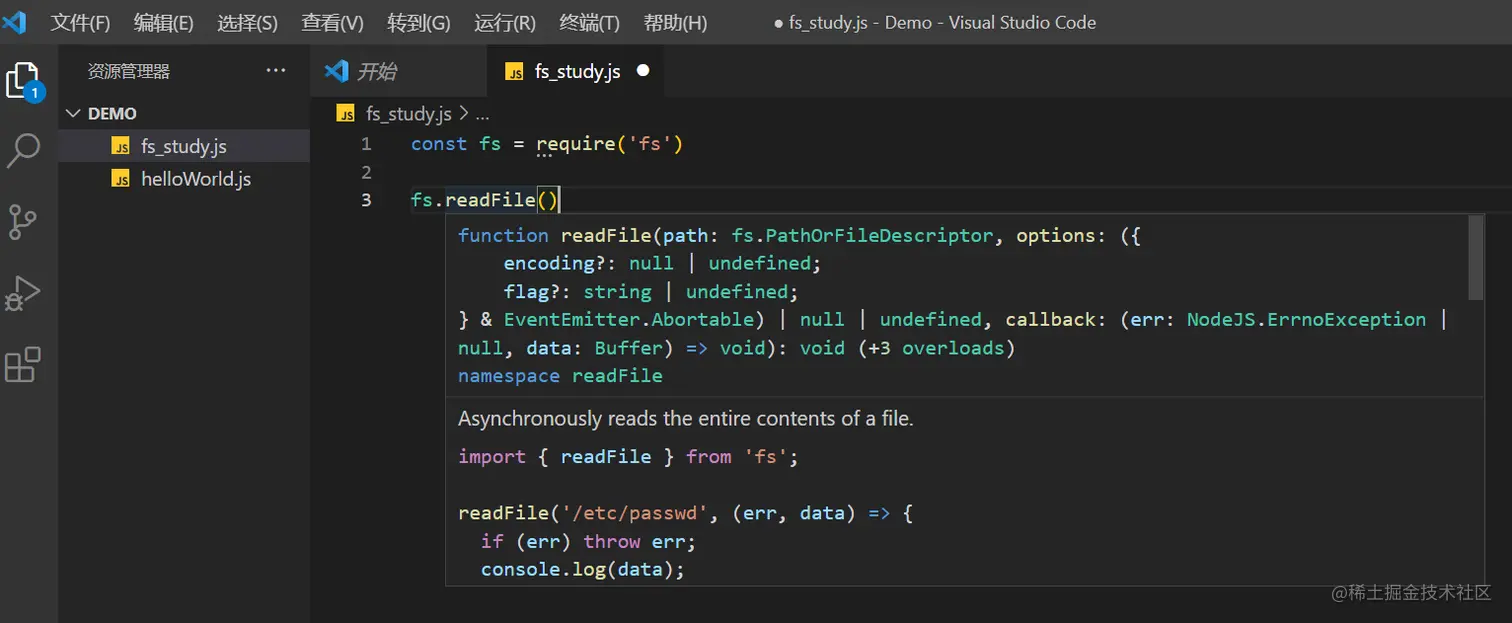The width and height of the screenshot is (1512, 623).
Task: Click the import readFile example line
Action: point(628,457)
